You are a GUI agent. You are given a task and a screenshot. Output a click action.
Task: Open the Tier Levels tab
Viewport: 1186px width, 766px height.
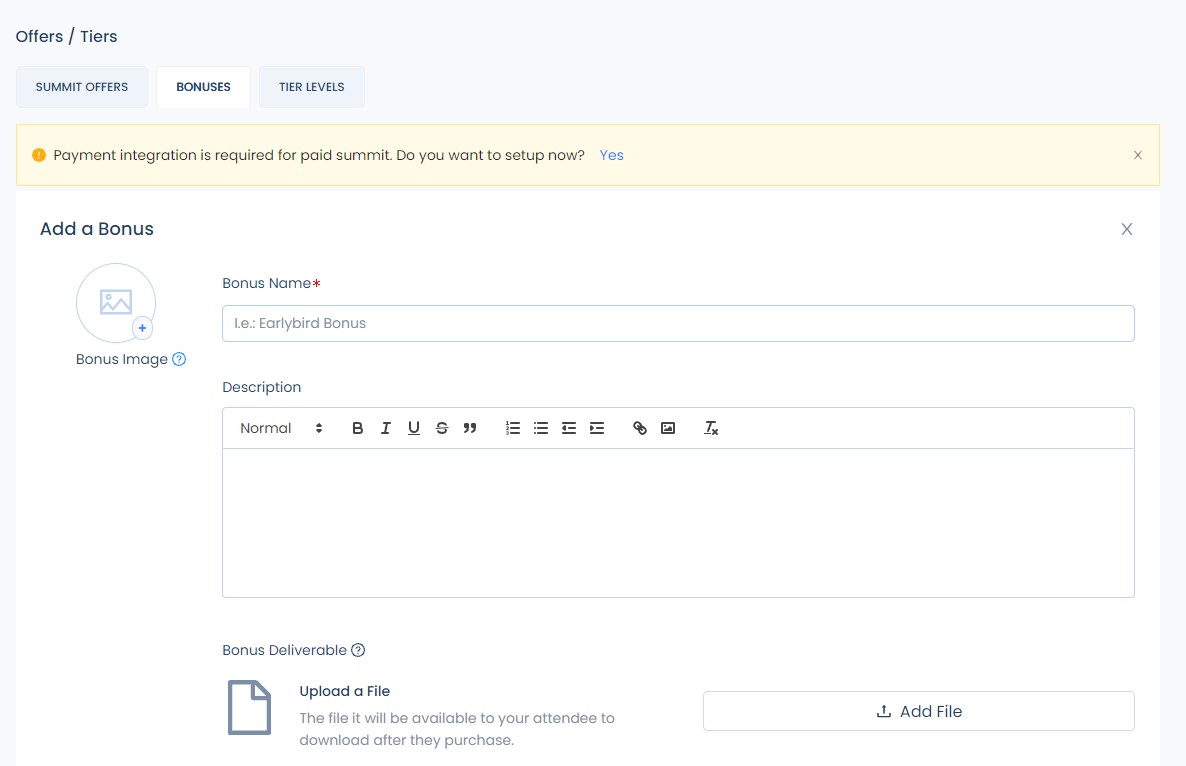tap(312, 87)
